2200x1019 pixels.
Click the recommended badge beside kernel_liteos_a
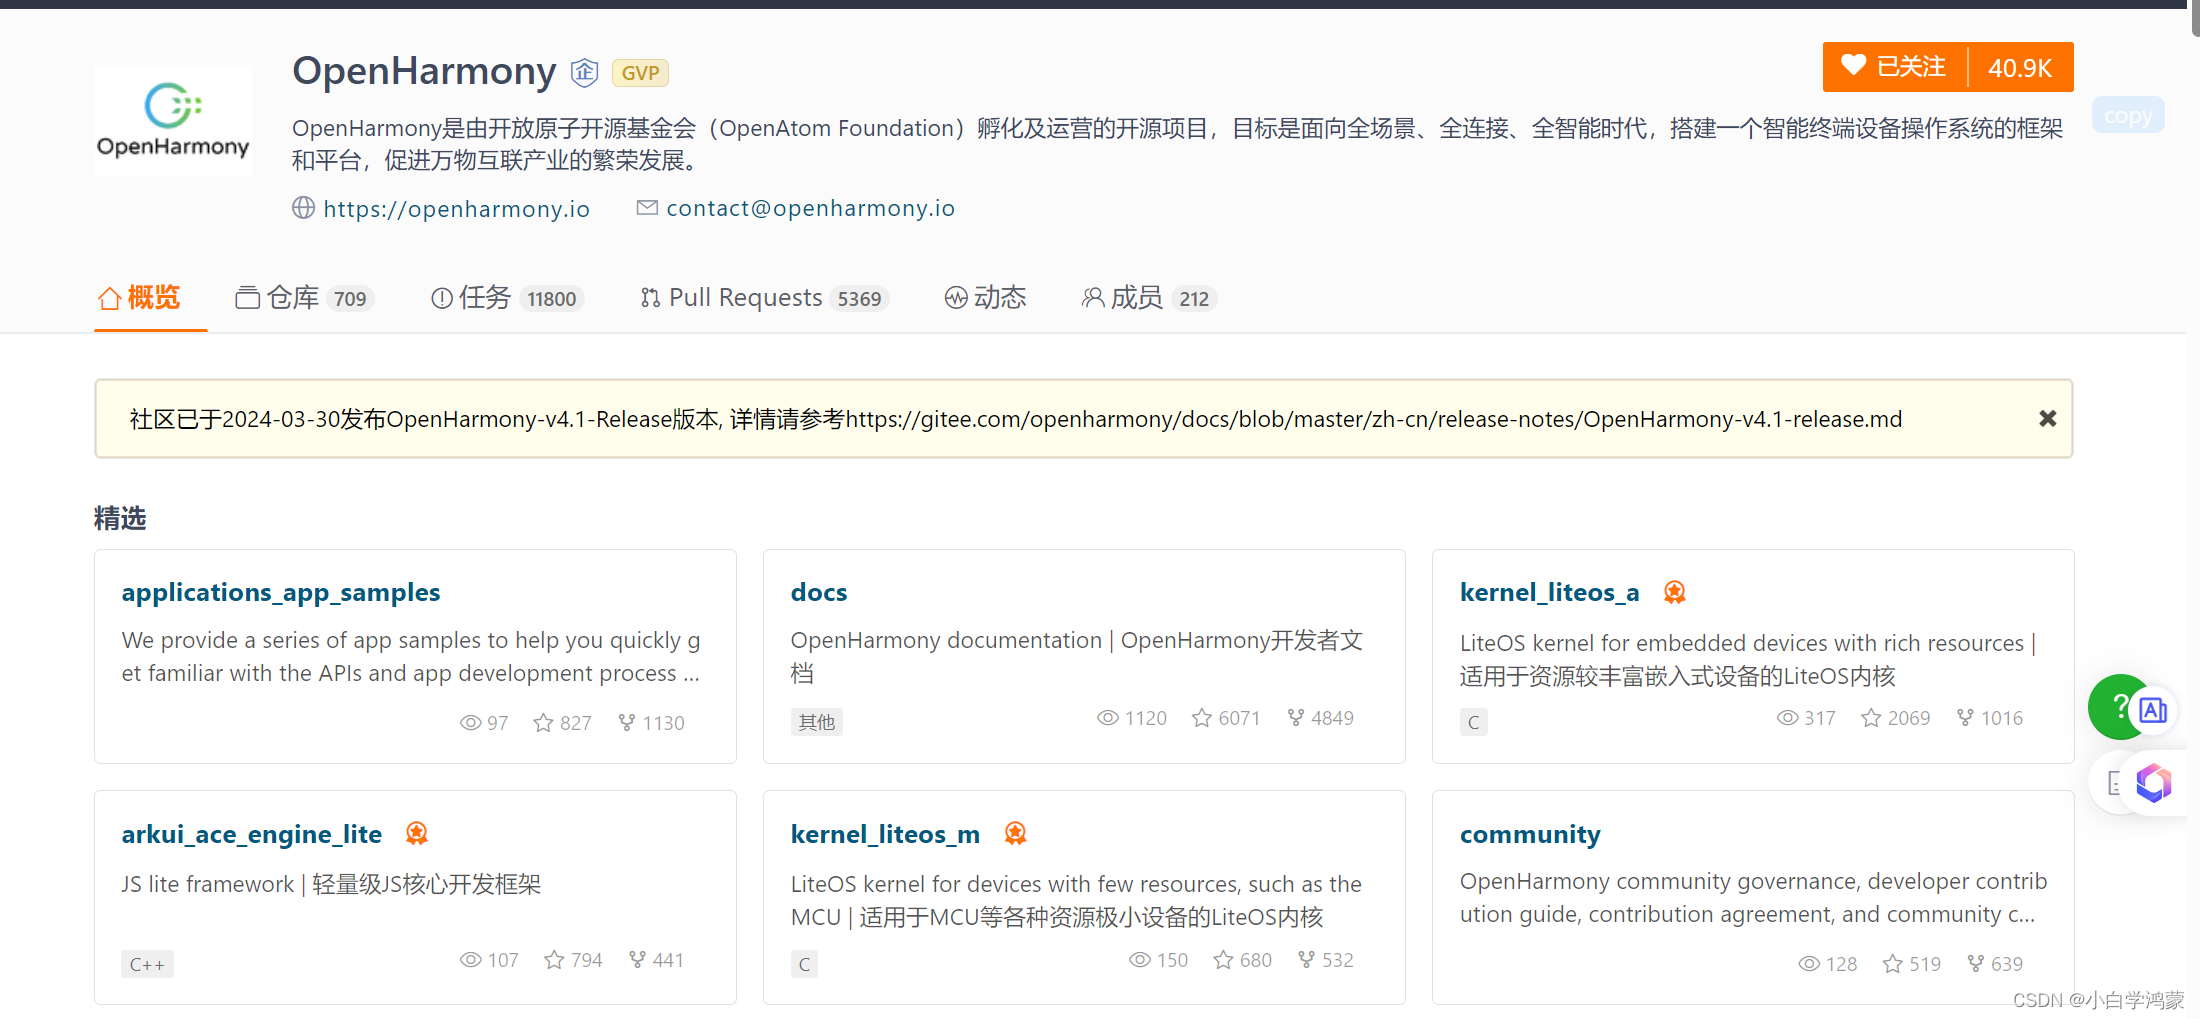tap(1675, 592)
